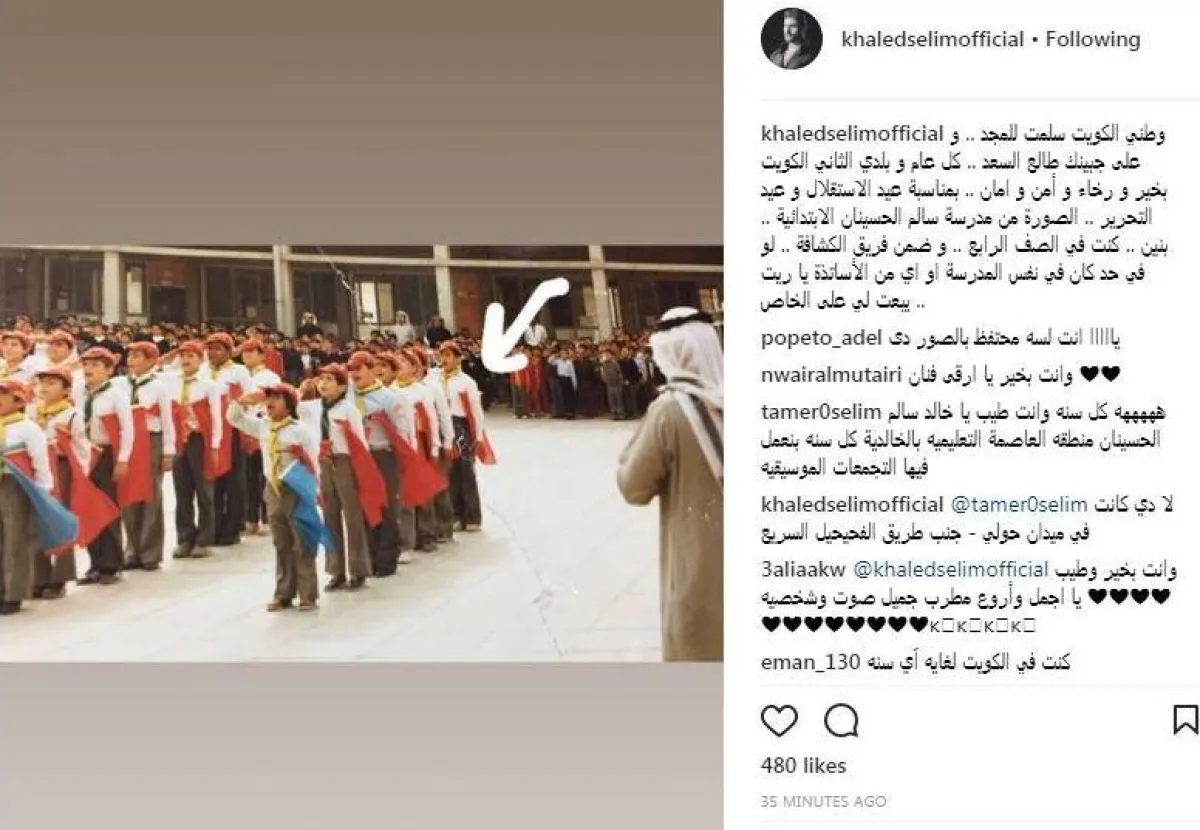Like the post with heart icon

point(779,720)
